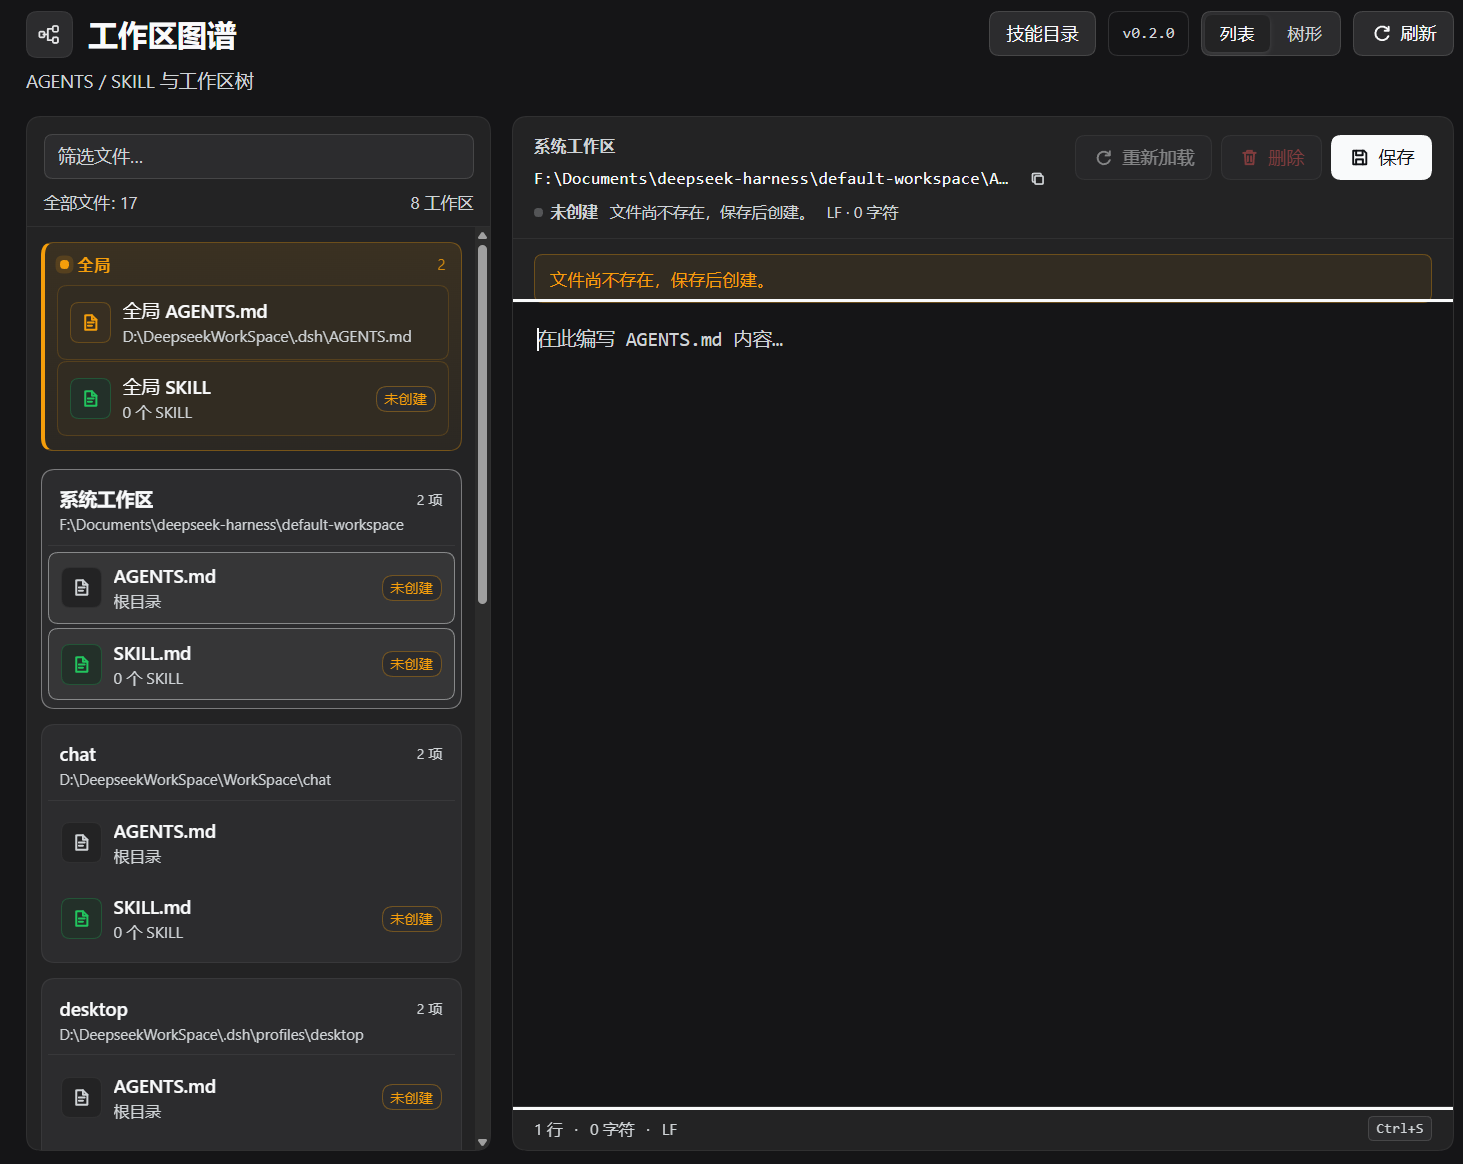The image size is (1463, 1164).
Task: Click the 8 工作区 count label
Action: pyautogui.click(x=442, y=203)
